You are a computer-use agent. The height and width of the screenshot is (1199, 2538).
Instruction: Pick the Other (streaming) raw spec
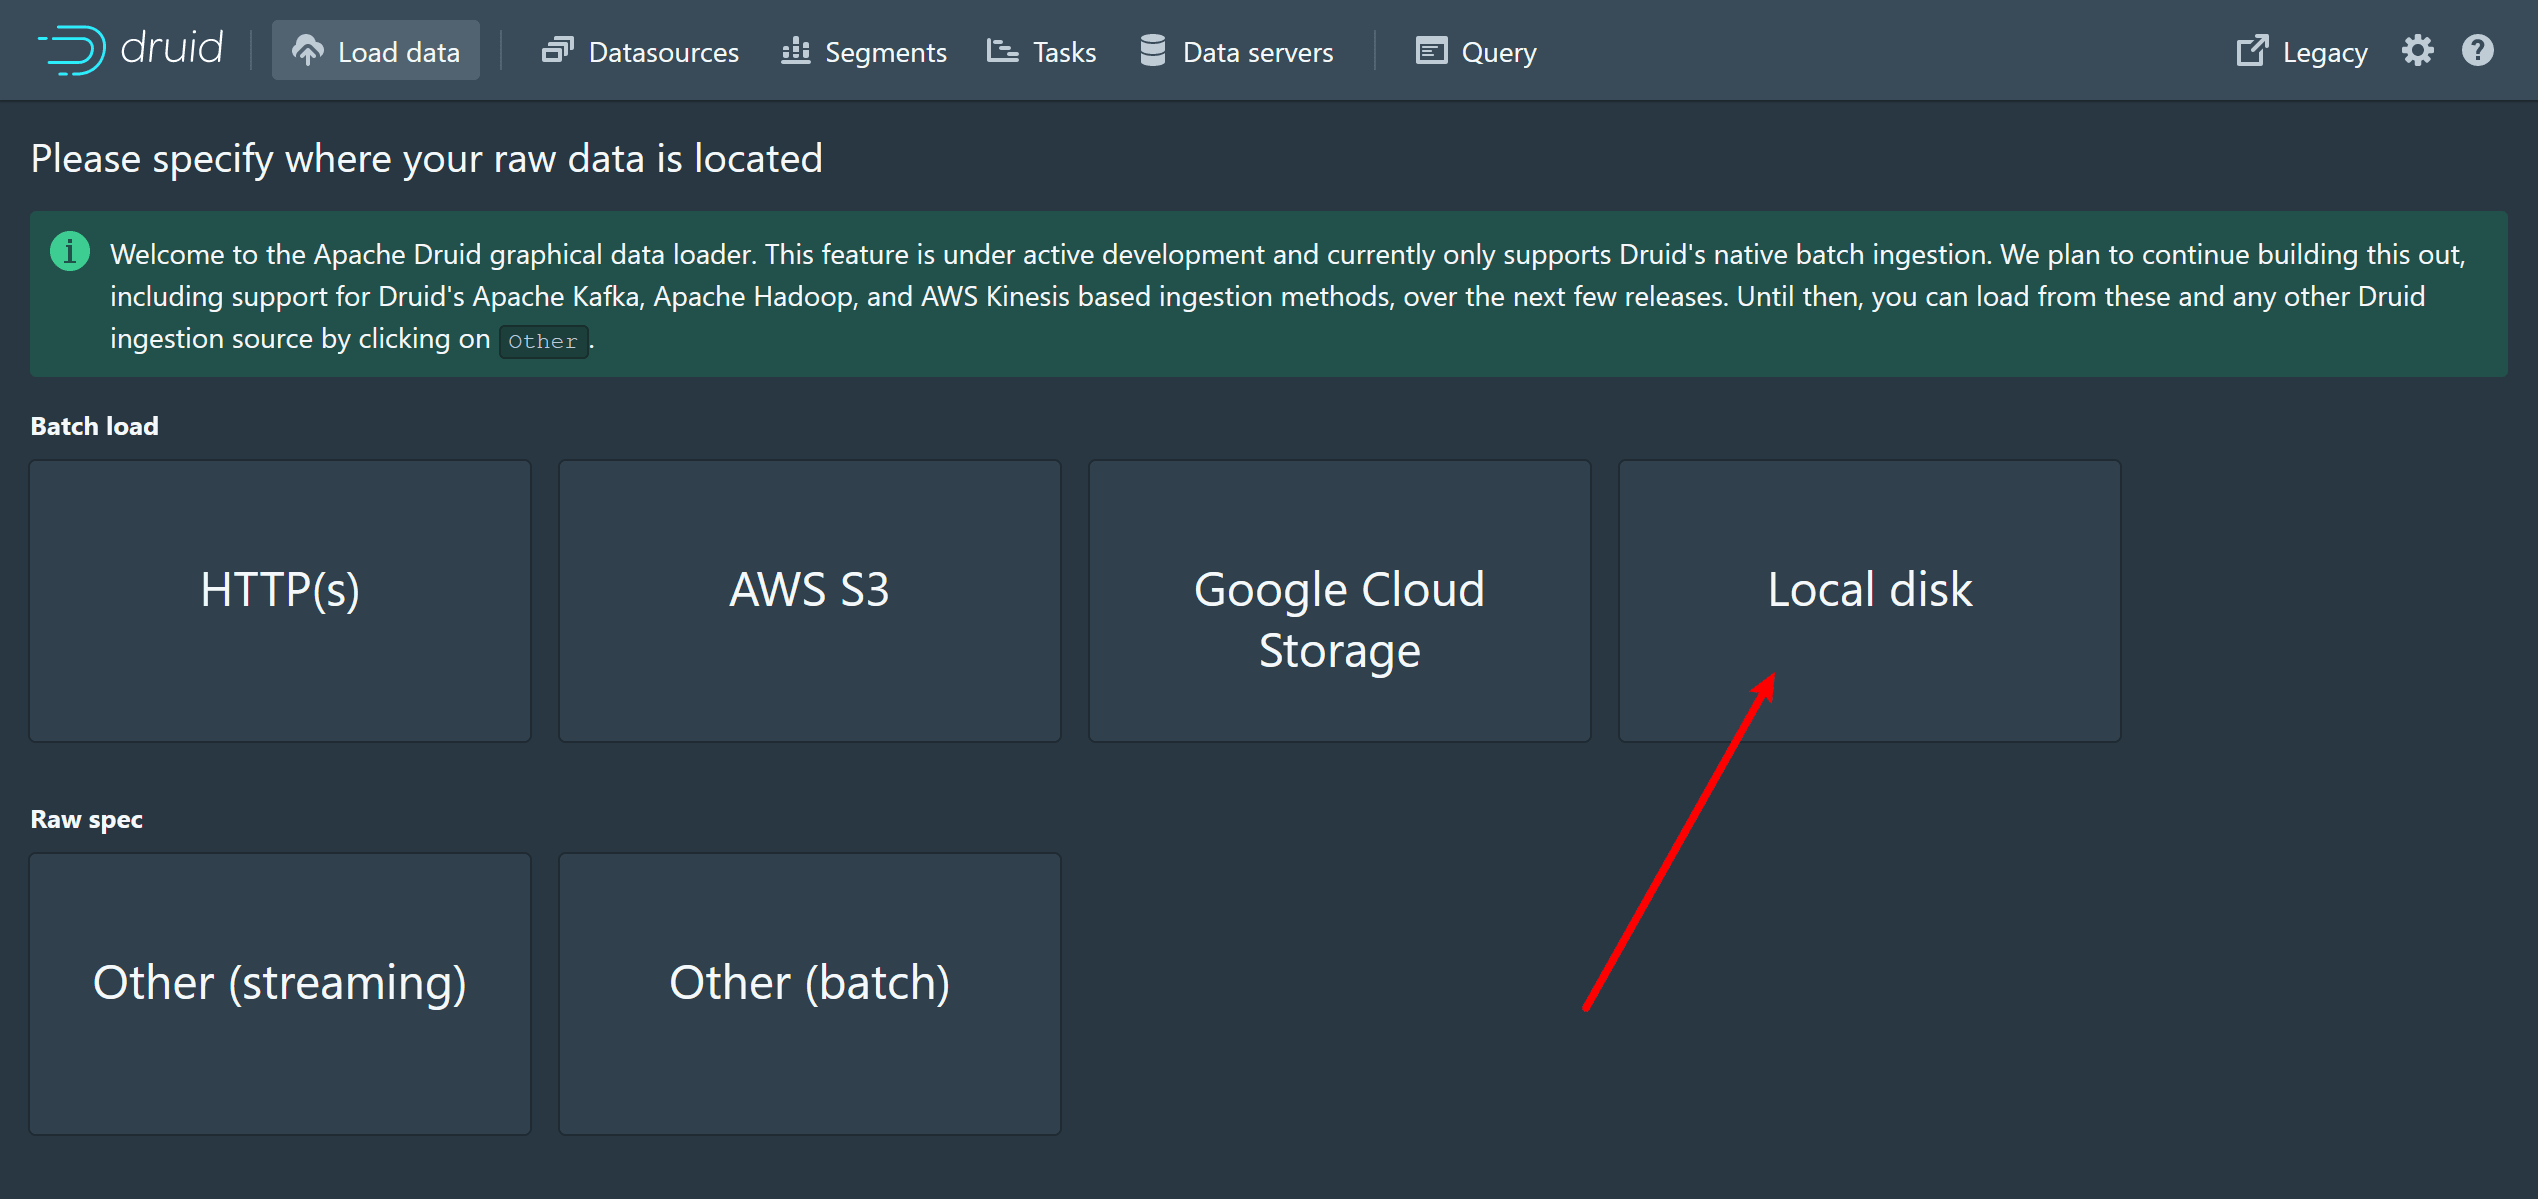pyautogui.click(x=279, y=992)
